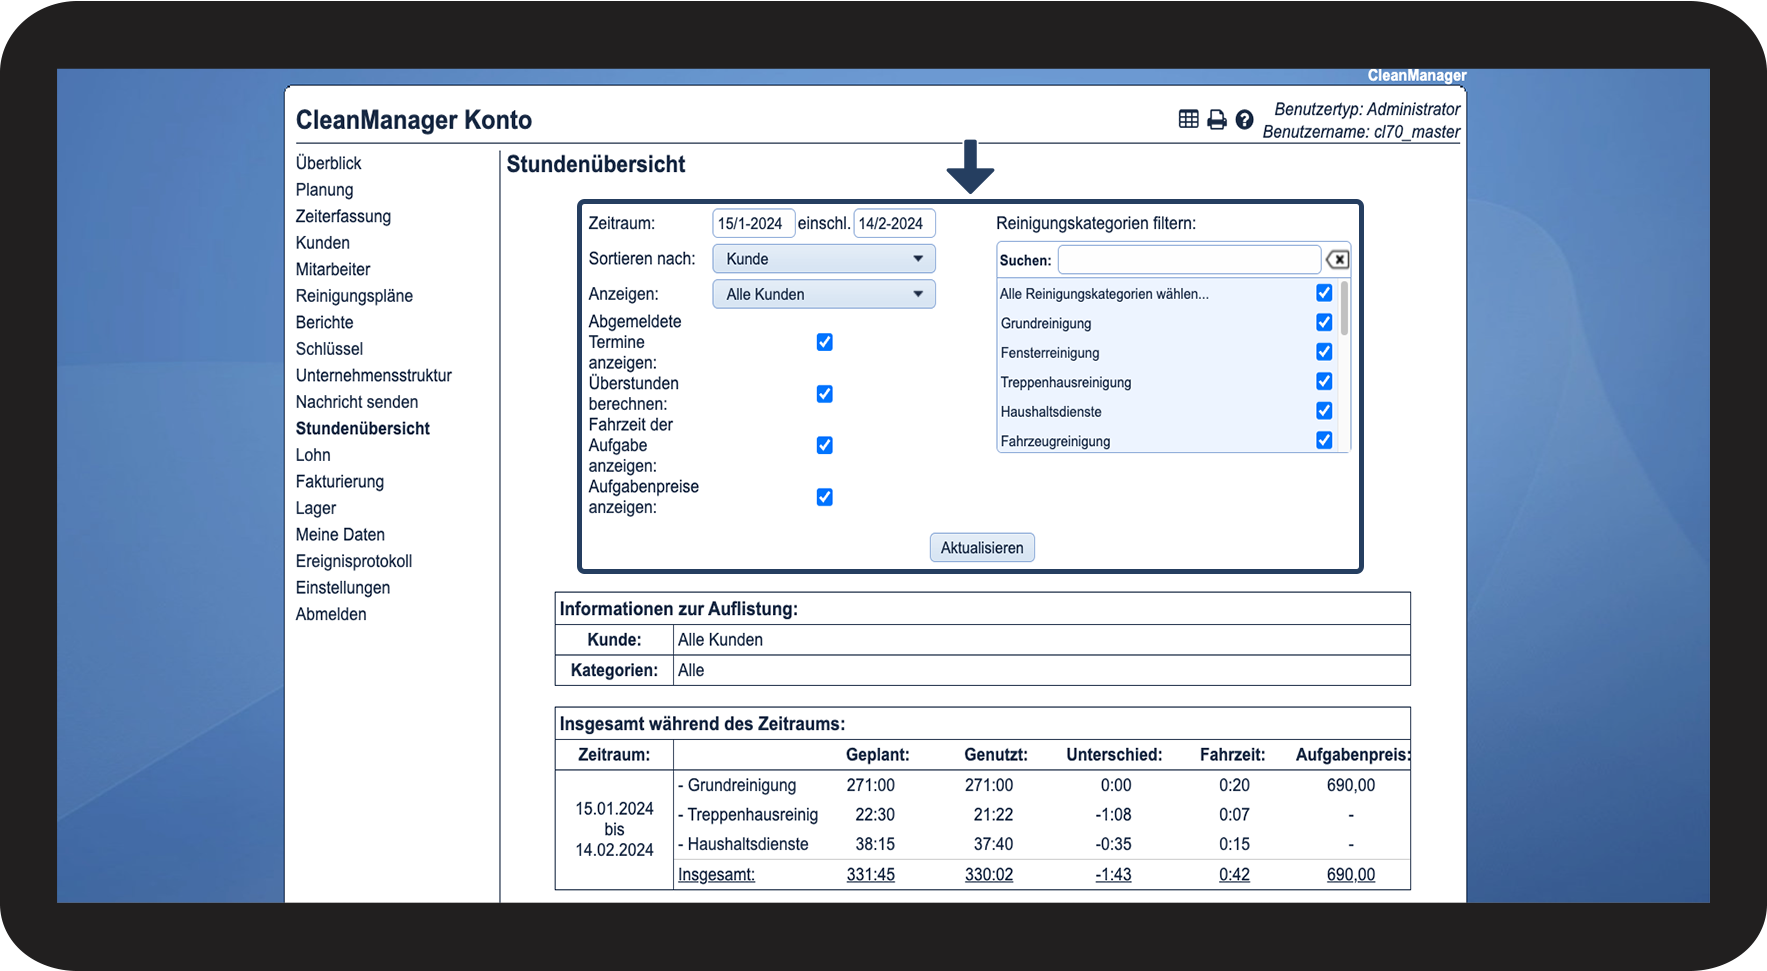Click the start date field 15/1-2024

(752, 224)
